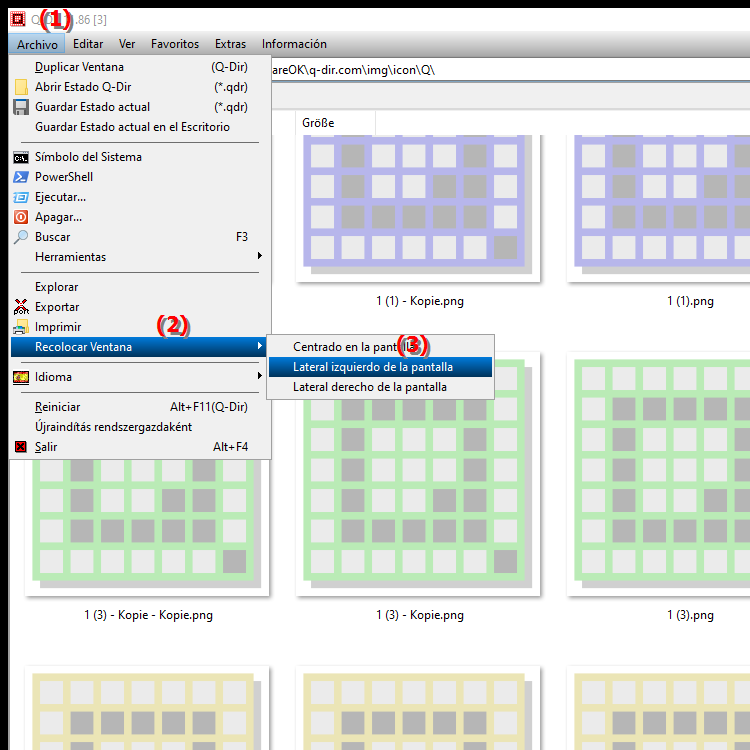
Task: Click the address bar path field
Action: 510,70
